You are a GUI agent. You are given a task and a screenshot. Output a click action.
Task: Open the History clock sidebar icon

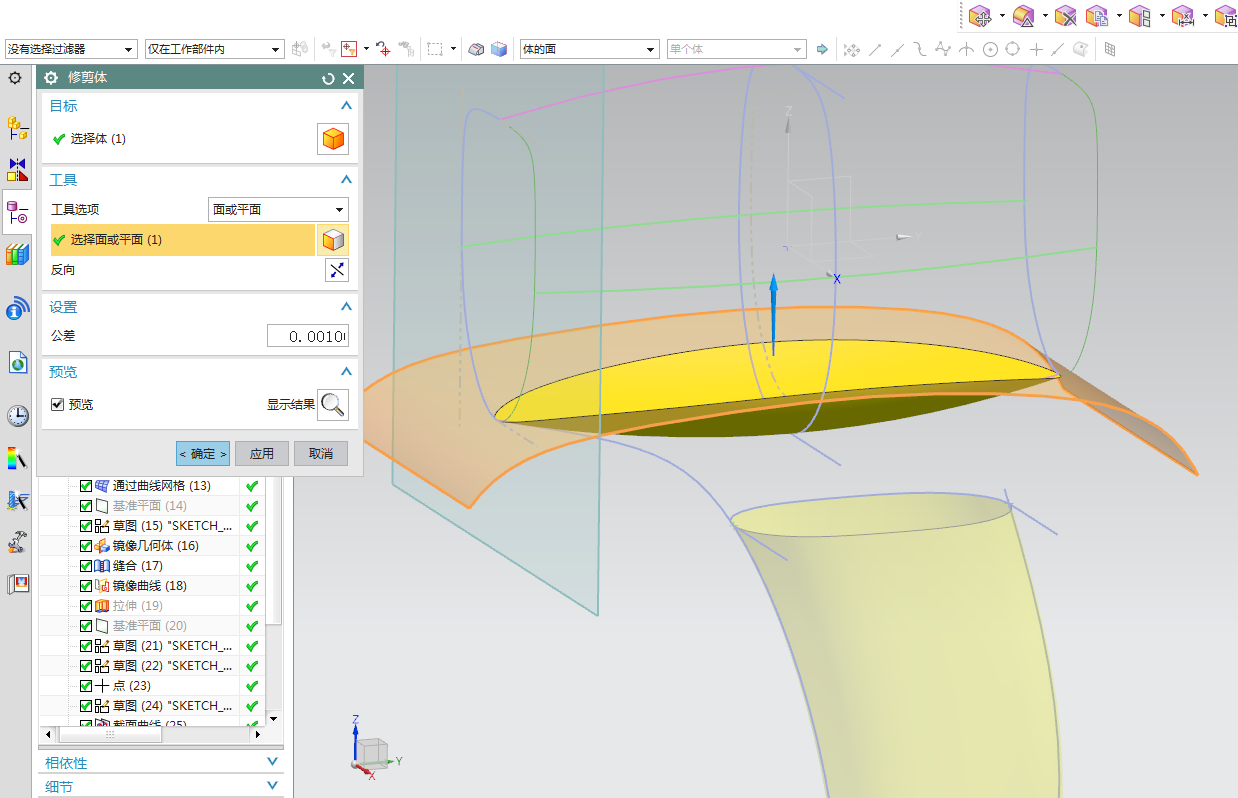click(x=17, y=415)
